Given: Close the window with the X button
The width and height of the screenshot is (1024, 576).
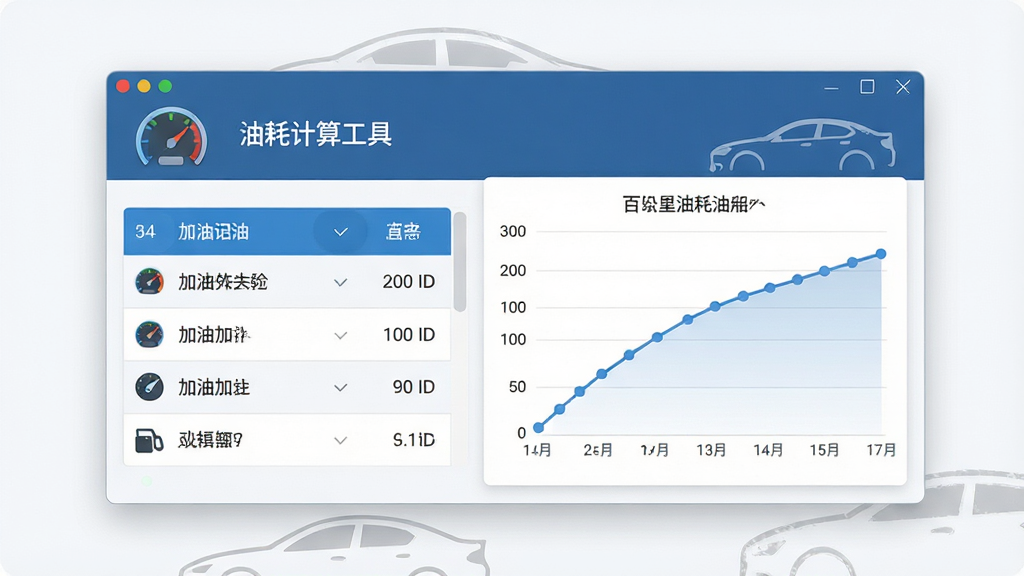Looking at the screenshot, I should pos(903,87).
